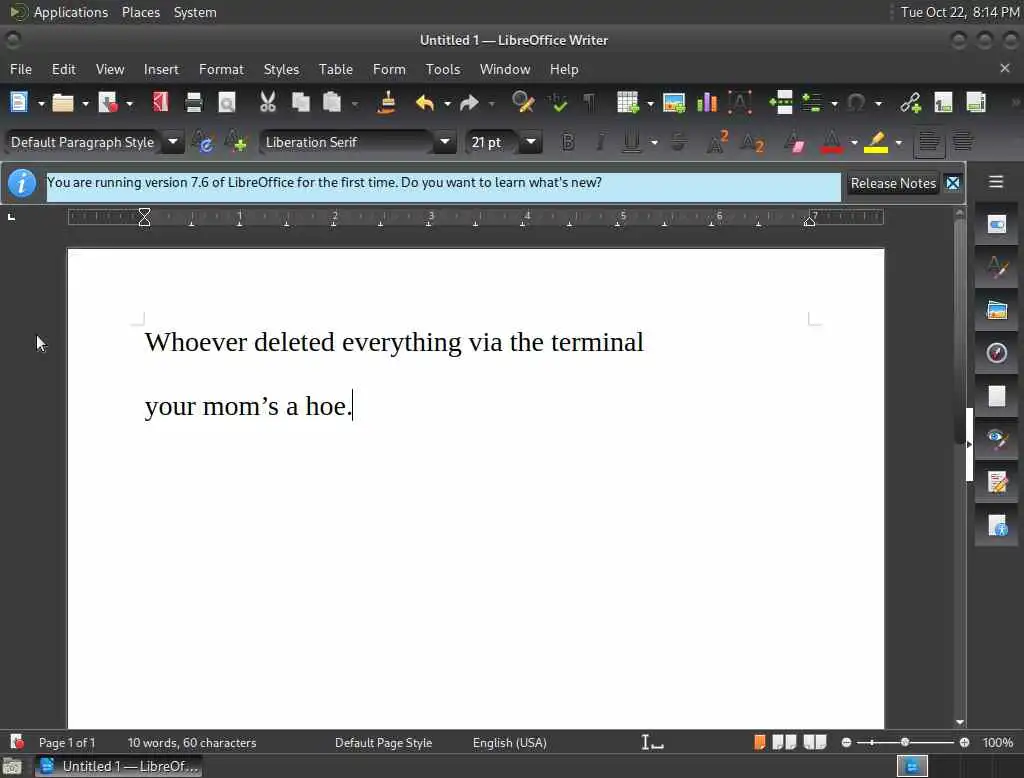Toggle Superscript formatting

pos(717,142)
